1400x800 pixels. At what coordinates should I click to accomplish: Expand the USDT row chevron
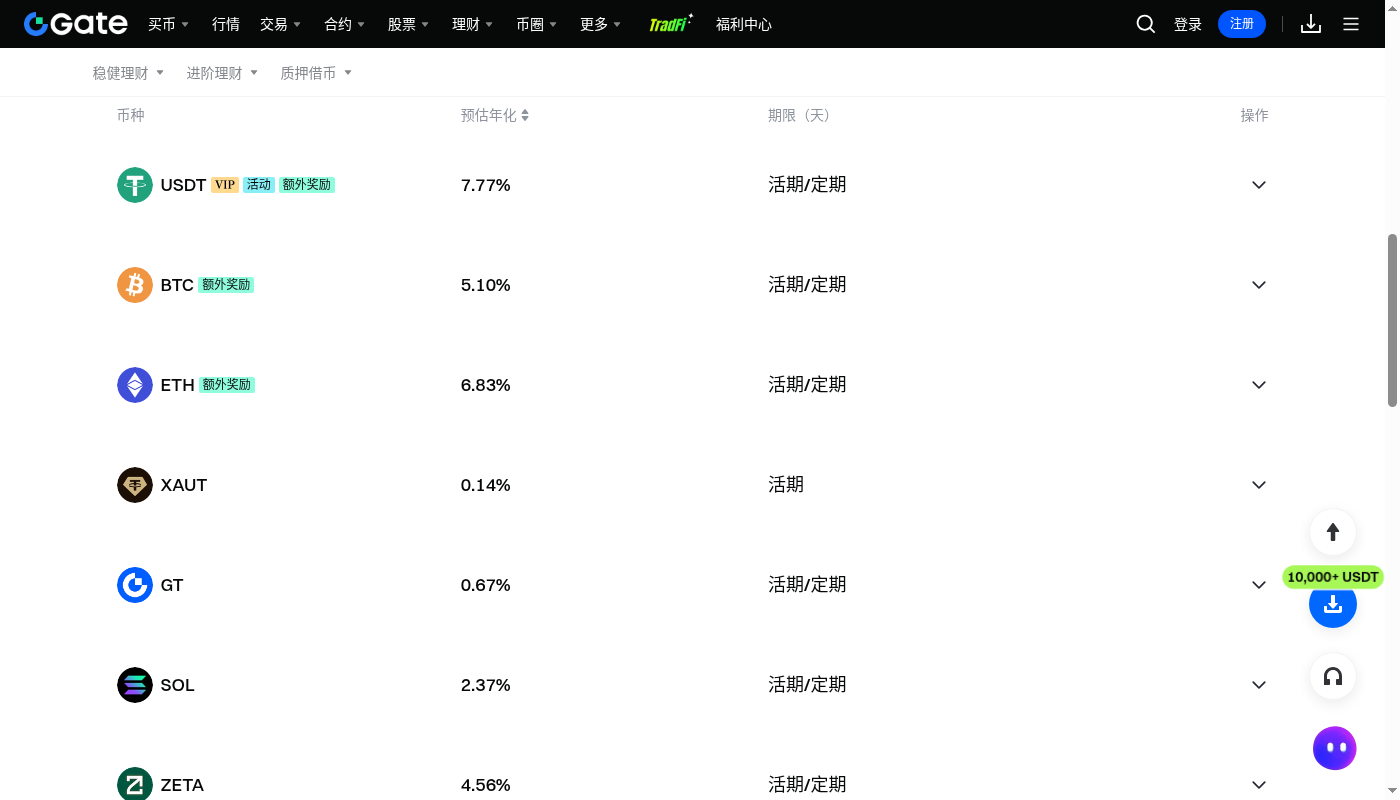coord(1259,185)
